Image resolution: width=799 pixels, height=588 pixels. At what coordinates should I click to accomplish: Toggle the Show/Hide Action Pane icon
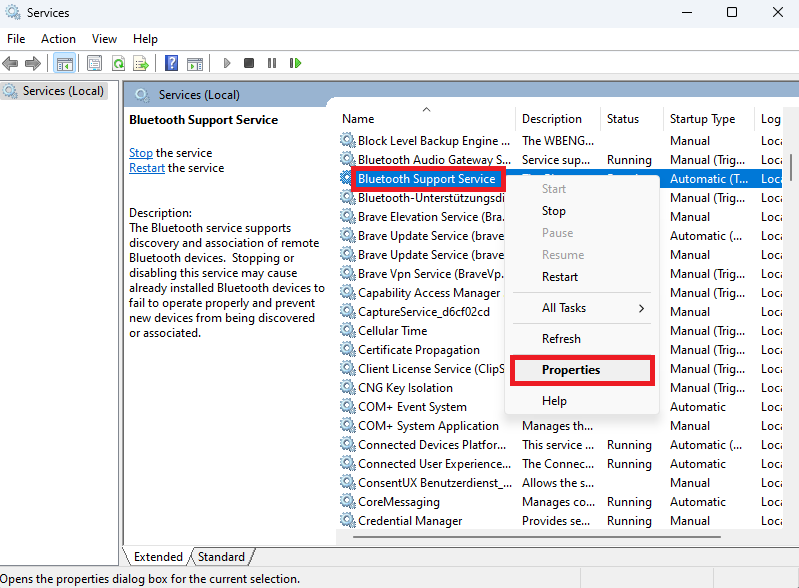[x=195, y=63]
